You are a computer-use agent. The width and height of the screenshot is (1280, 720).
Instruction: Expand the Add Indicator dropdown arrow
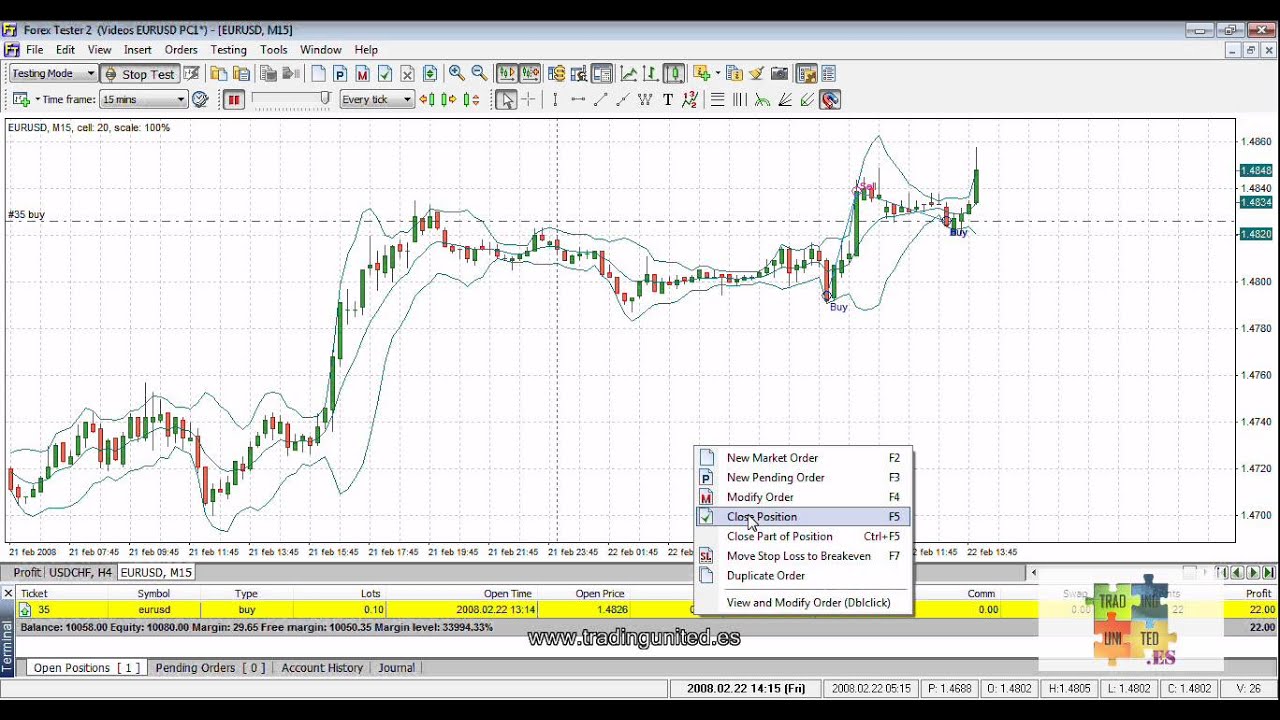tap(717, 73)
